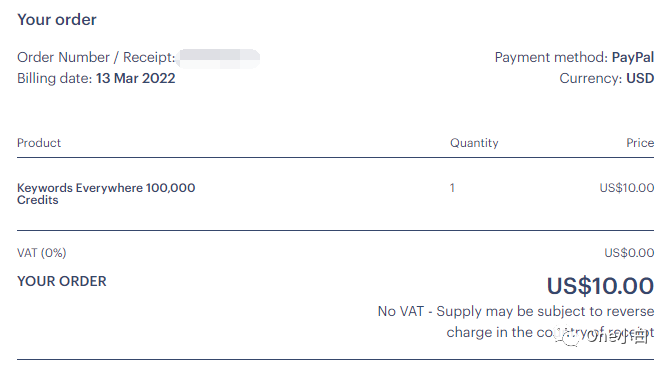Click the billing date 13 Mar 2022

pyautogui.click(x=135, y=79)
